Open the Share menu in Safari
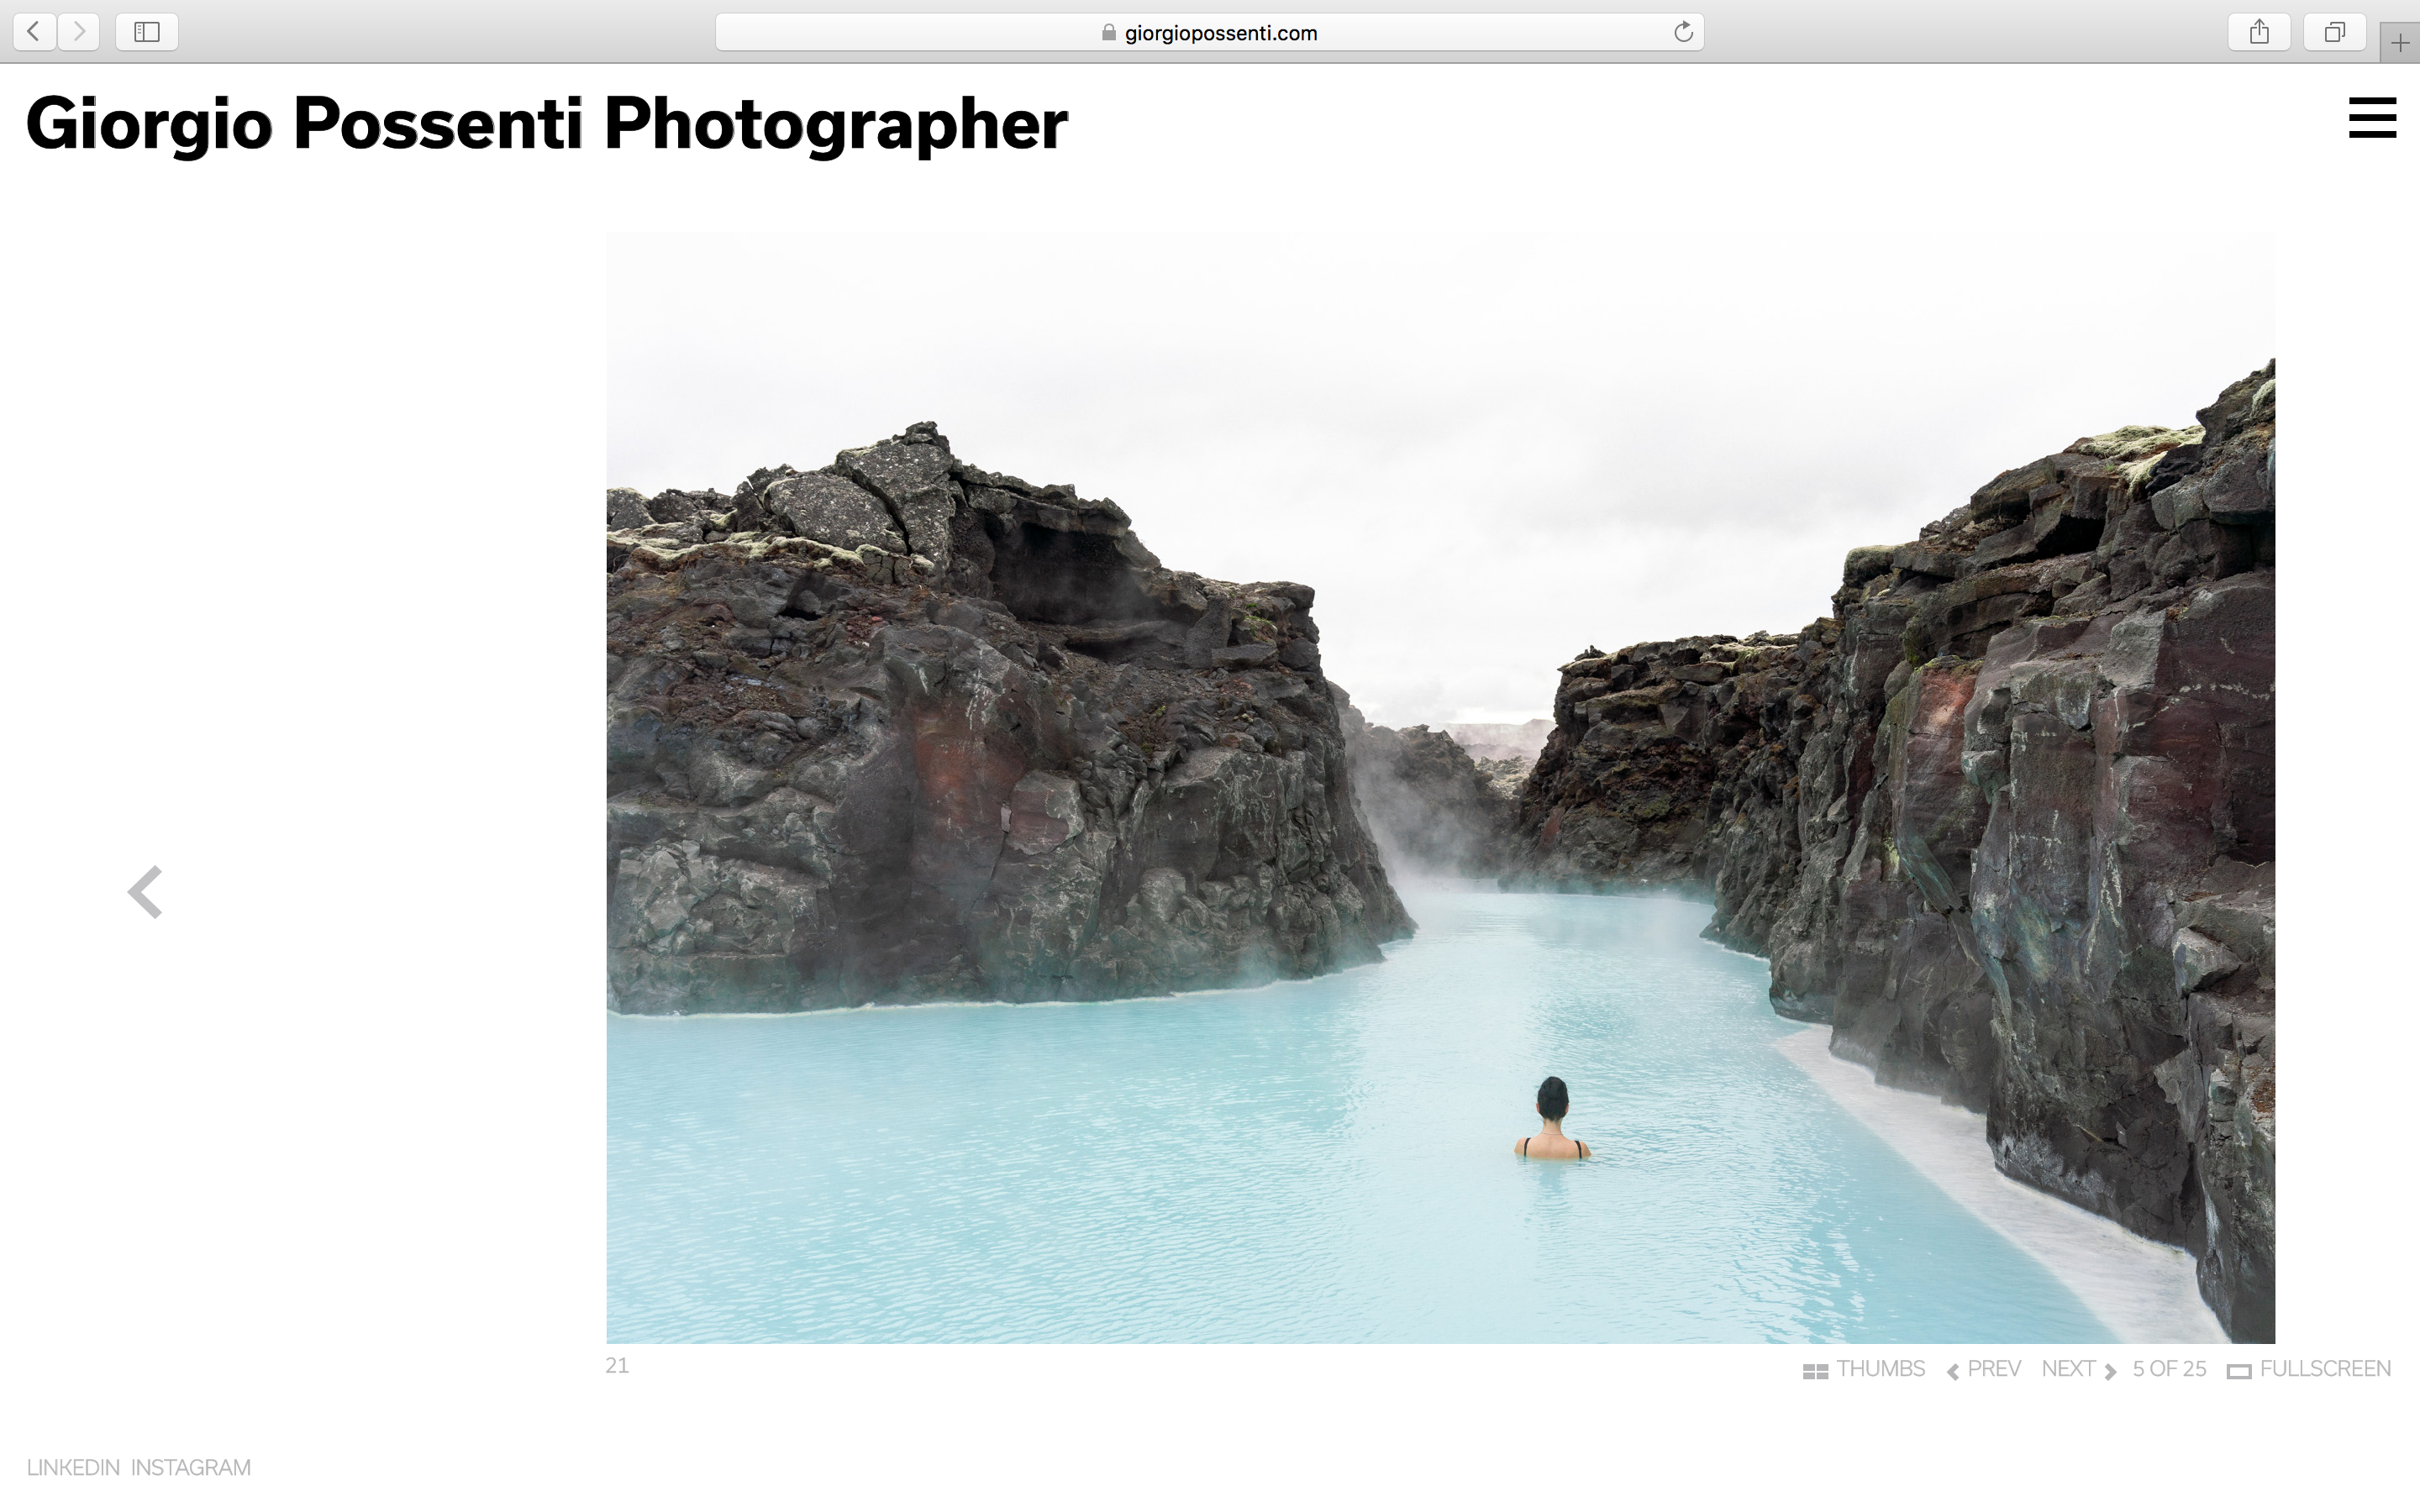This screenshot has width=2420, height=1512. pos(2259,32)
